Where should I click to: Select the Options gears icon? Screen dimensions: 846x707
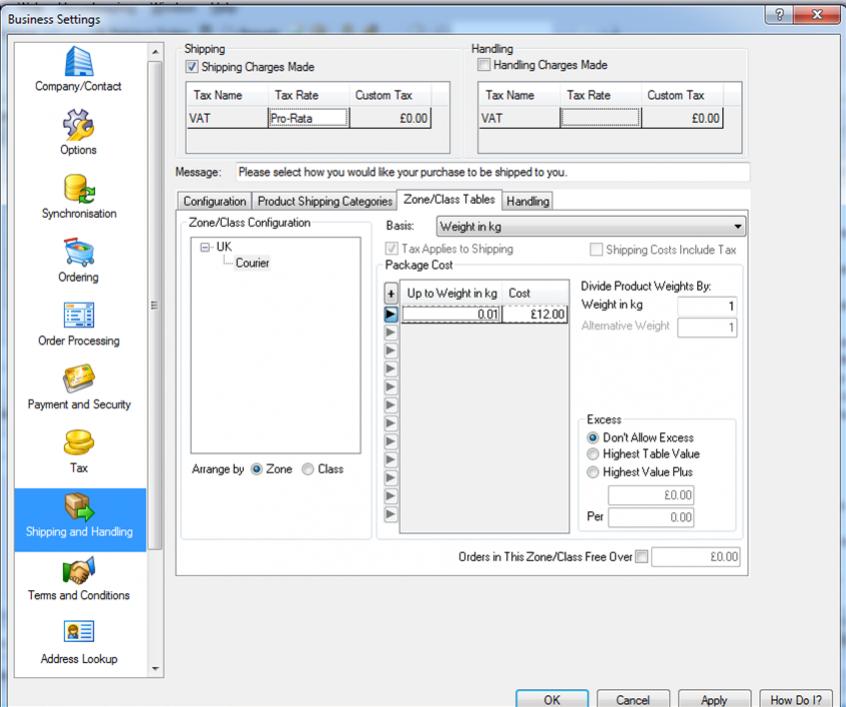[78, 124]
